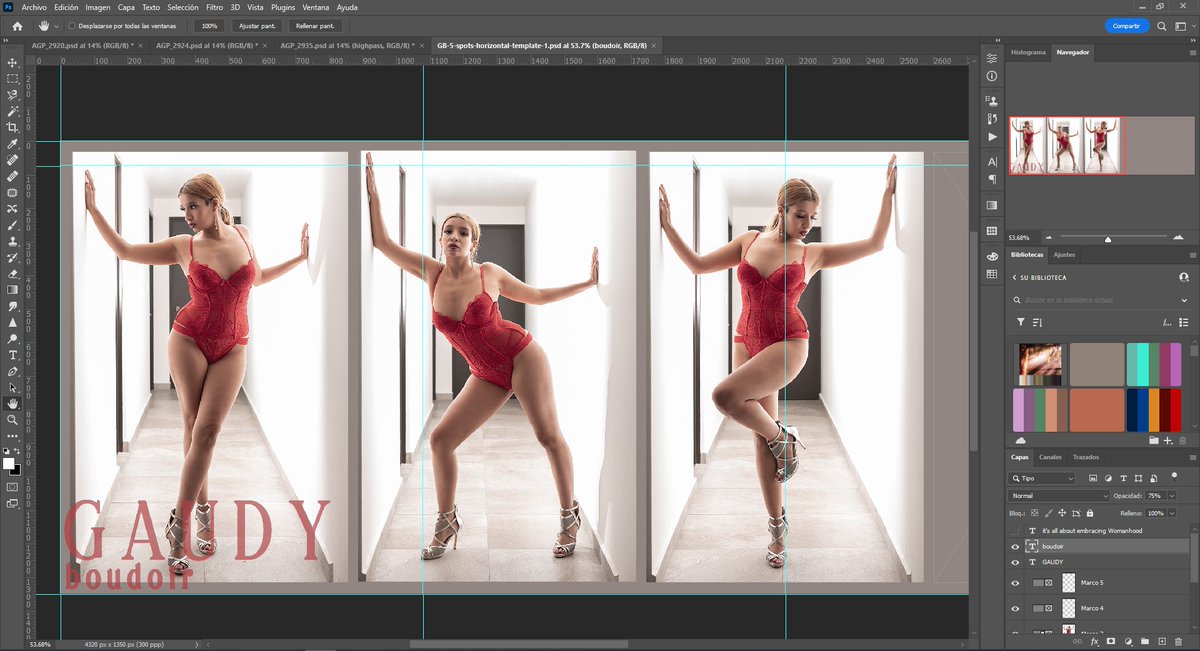Viewport: 1200px width, 651px height.
Task: Add layer mask from Layers panel bottom
Action: [1111, 641]
